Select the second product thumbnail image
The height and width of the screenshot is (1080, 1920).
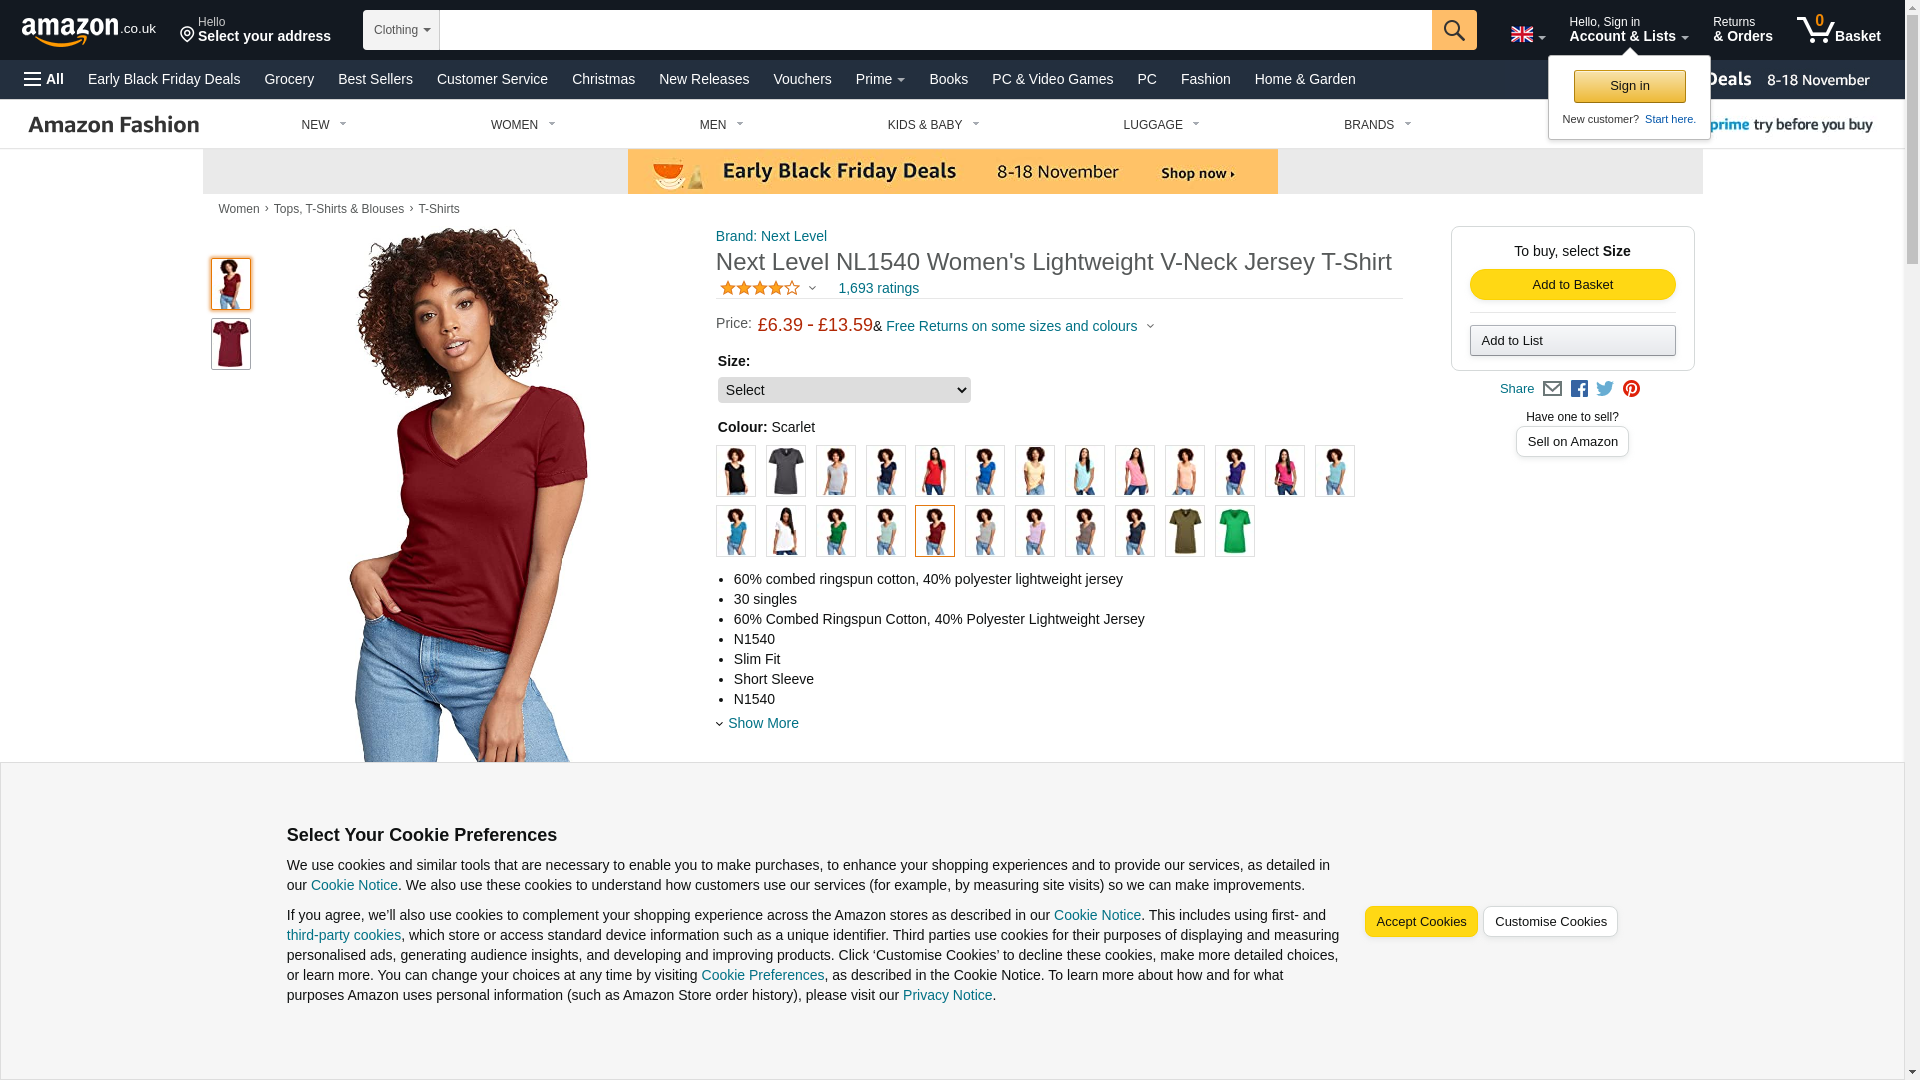pyautogui.click(x=231, y=344)
